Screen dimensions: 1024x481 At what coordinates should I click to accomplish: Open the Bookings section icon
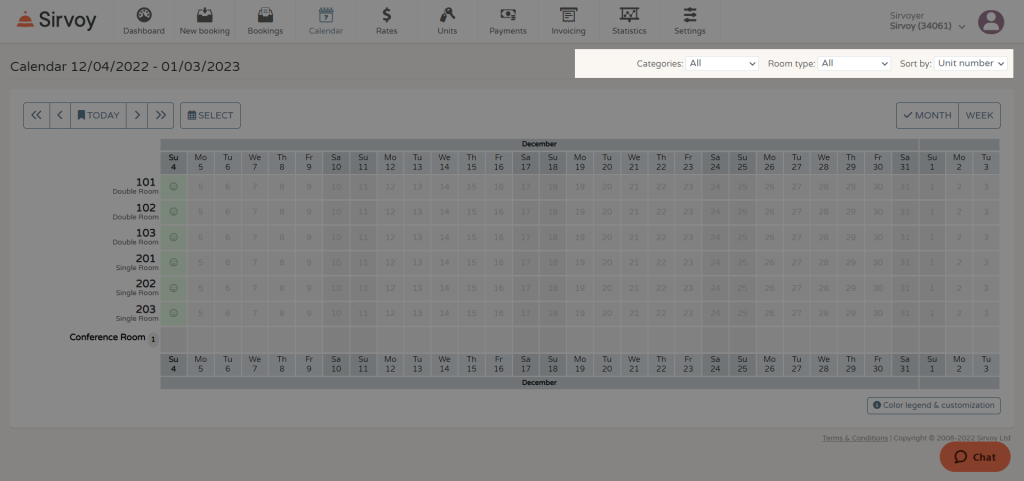pos(265,16)
